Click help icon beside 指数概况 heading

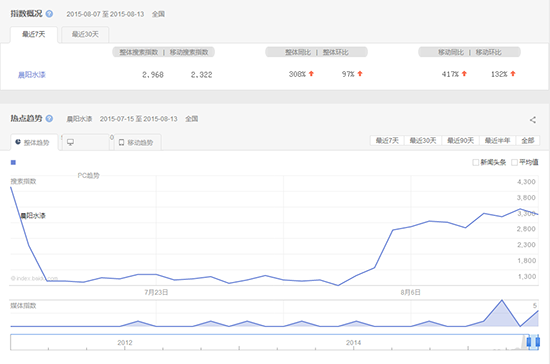click(49, 14)
